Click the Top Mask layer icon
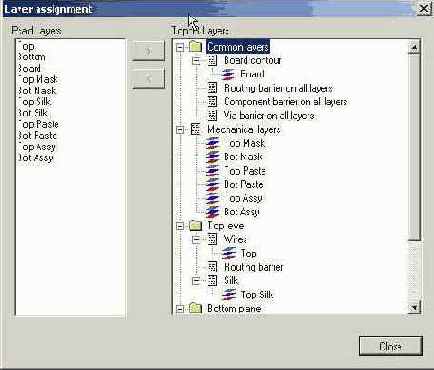 [x=212, y=143]
